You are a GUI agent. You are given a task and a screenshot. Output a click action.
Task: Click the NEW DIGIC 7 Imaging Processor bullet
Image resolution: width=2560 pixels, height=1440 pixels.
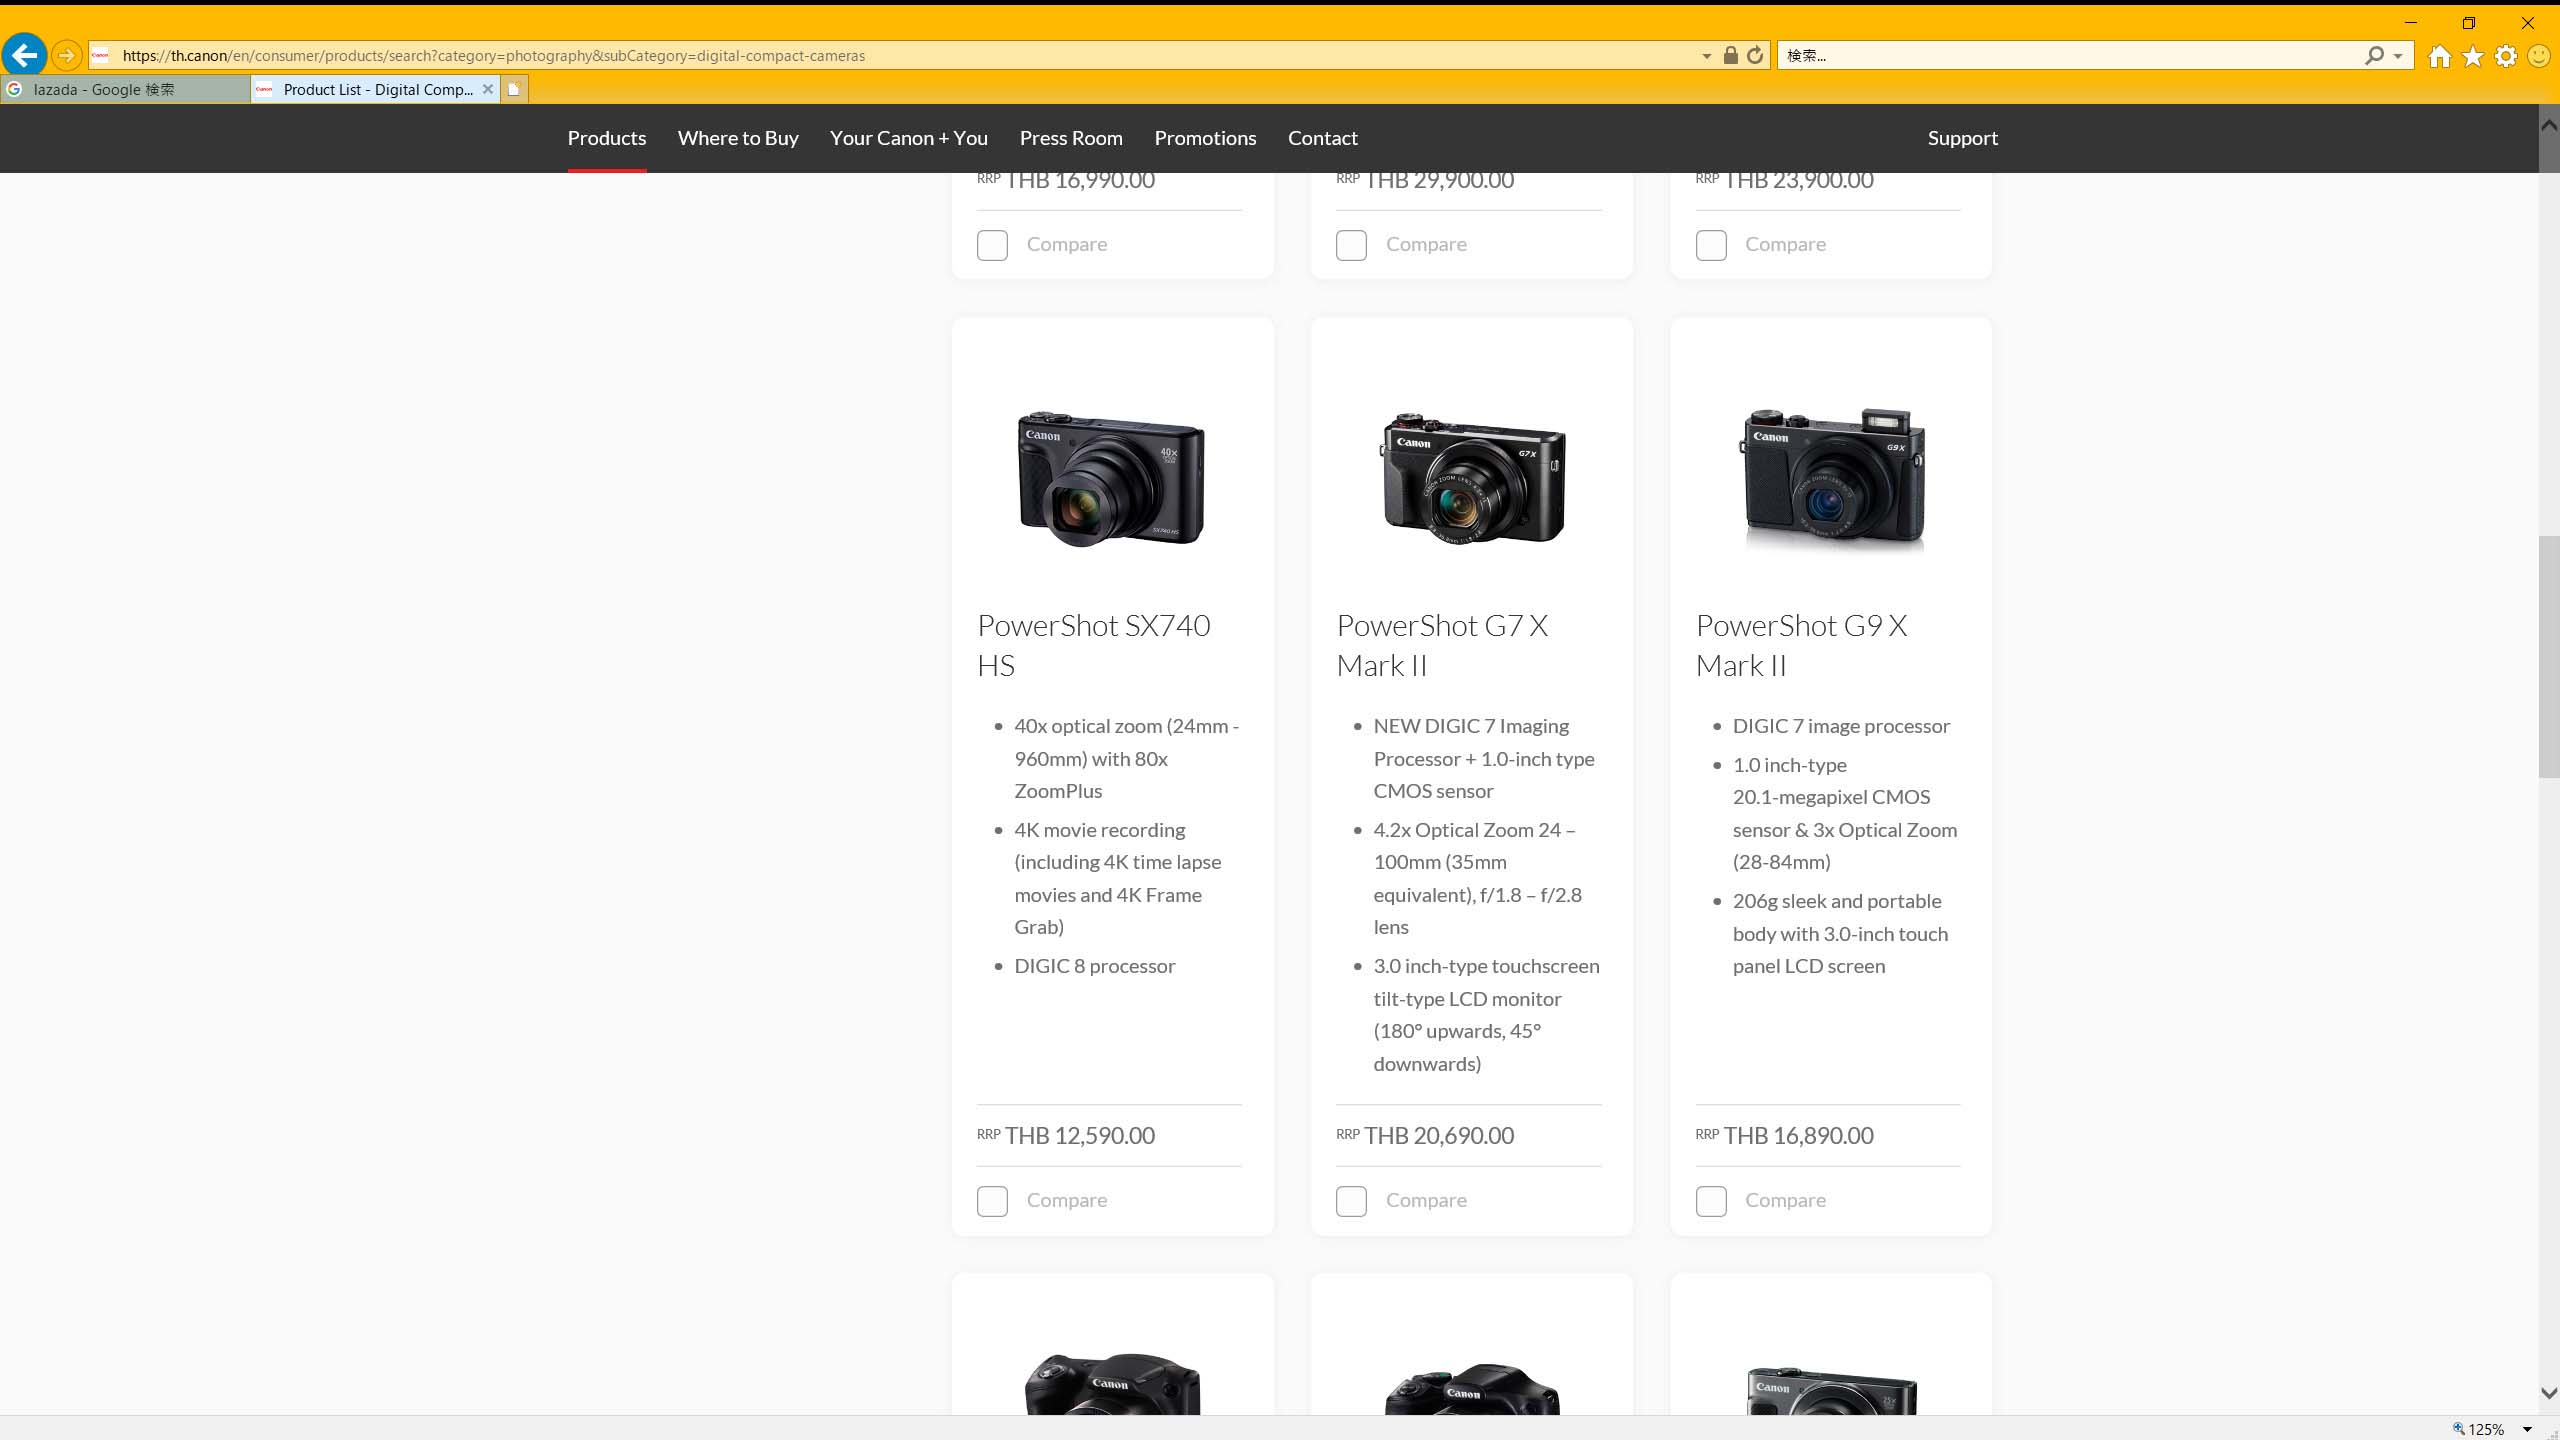pos(1484,758)
